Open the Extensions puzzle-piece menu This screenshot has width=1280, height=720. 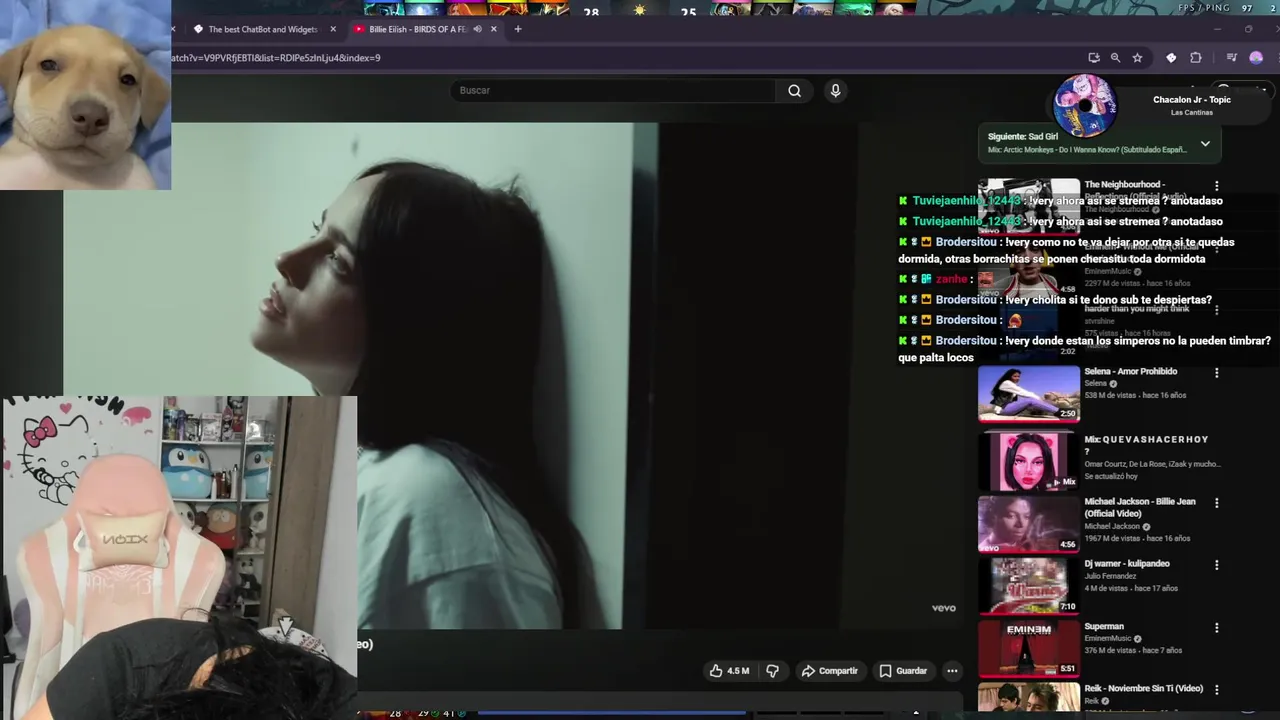click(1195, 58)
